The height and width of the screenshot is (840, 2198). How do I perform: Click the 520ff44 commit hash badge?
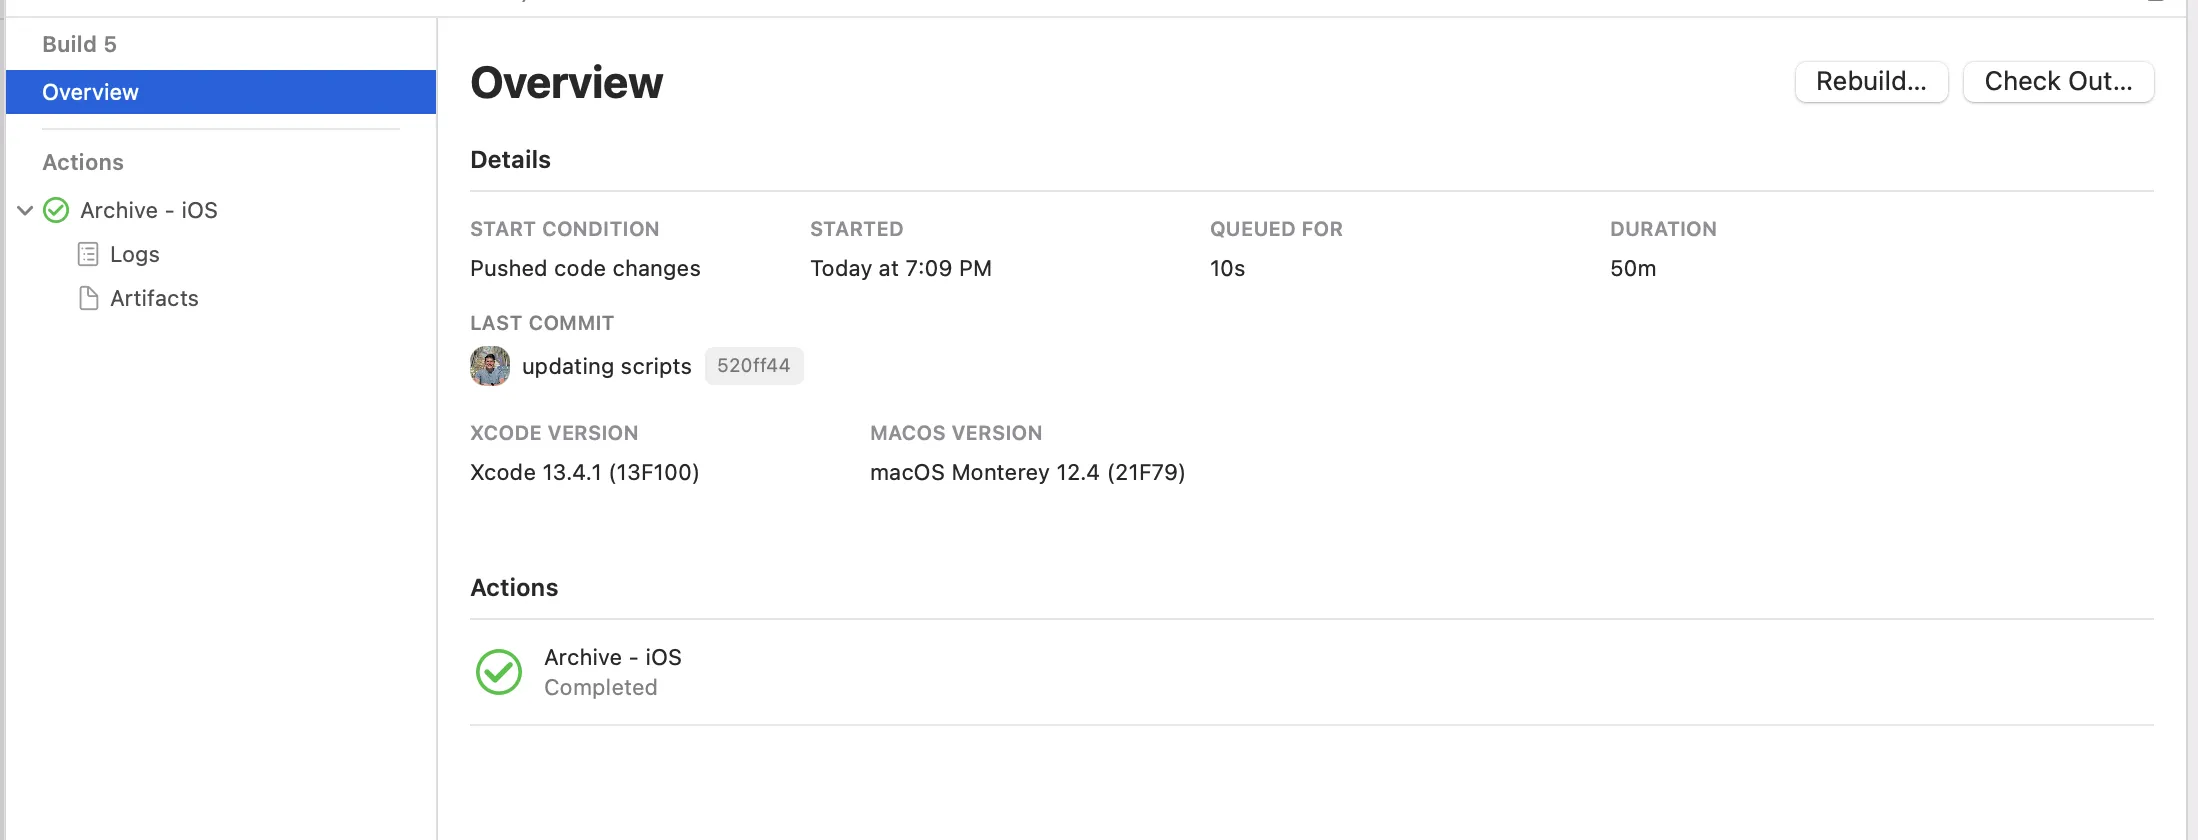point(753,366)
